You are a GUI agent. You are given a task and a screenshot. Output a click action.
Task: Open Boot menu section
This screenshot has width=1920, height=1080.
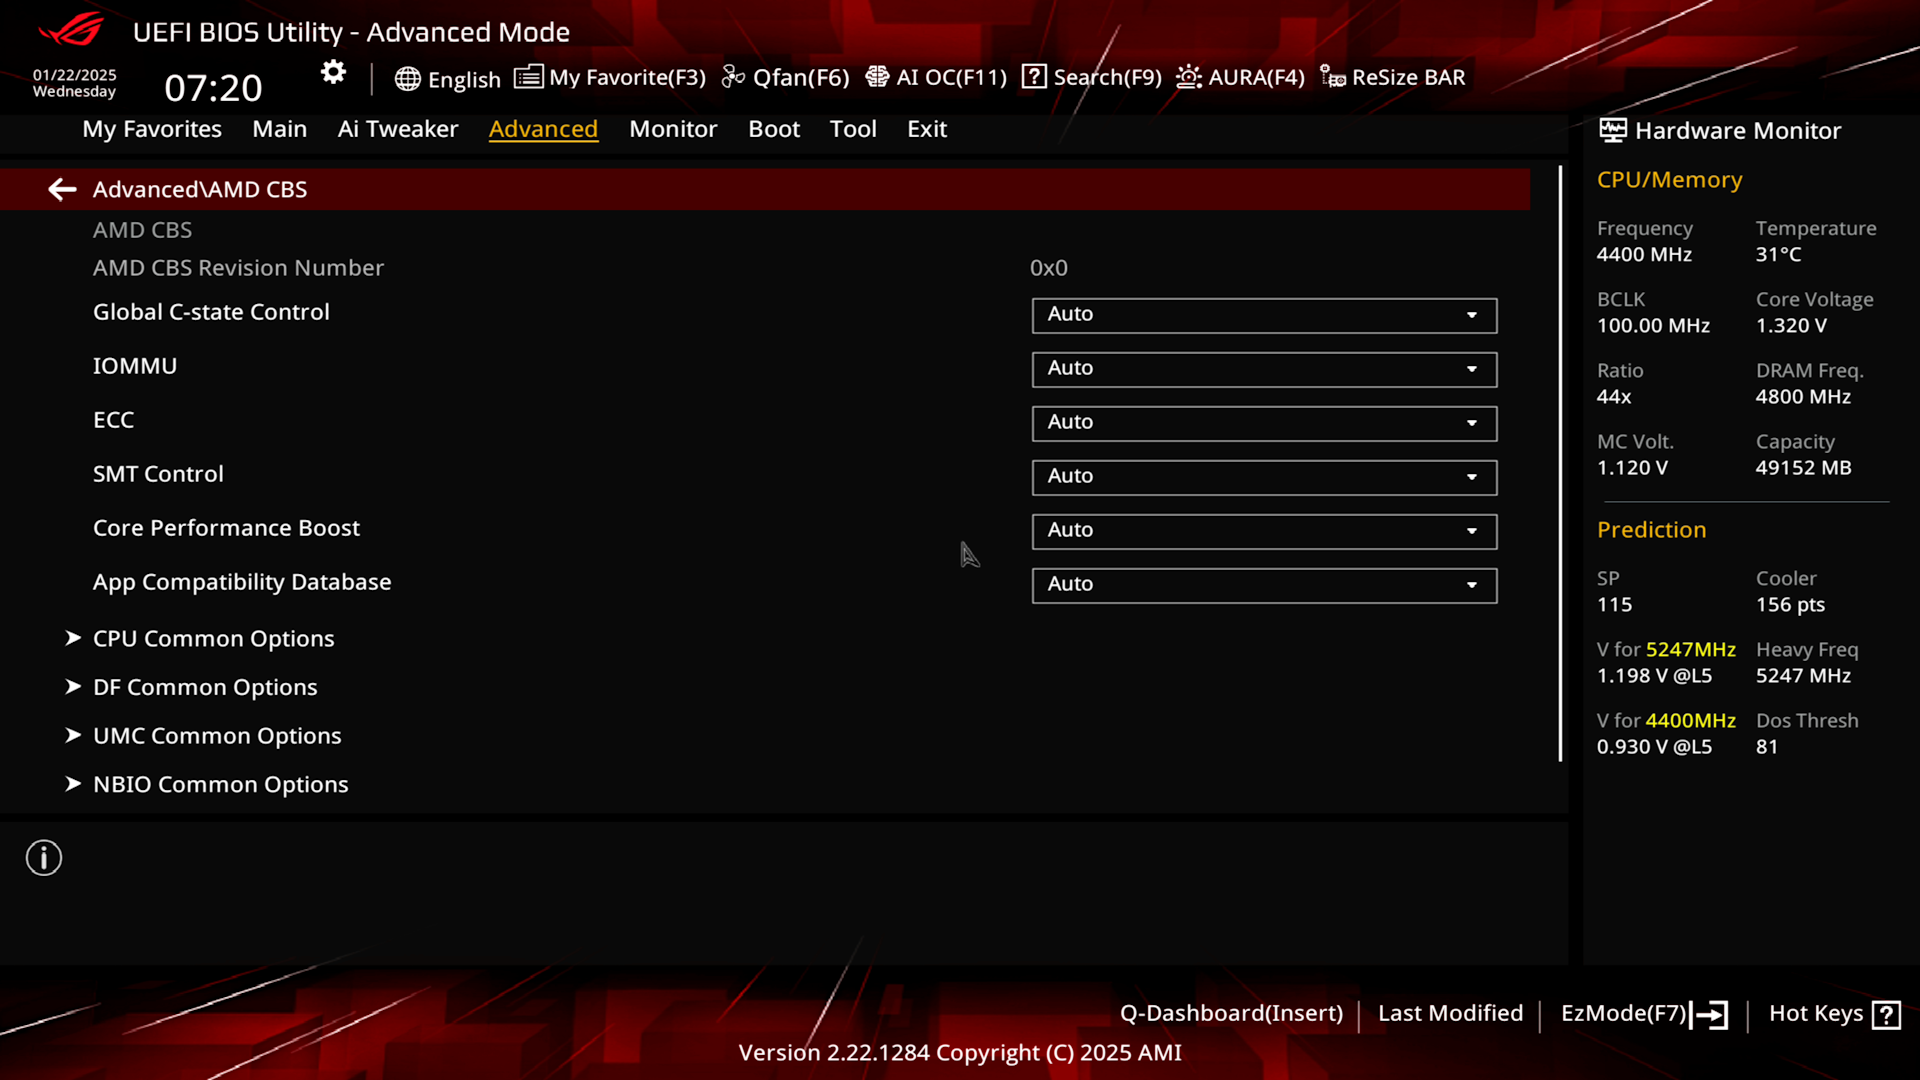(x=775, y=128)
